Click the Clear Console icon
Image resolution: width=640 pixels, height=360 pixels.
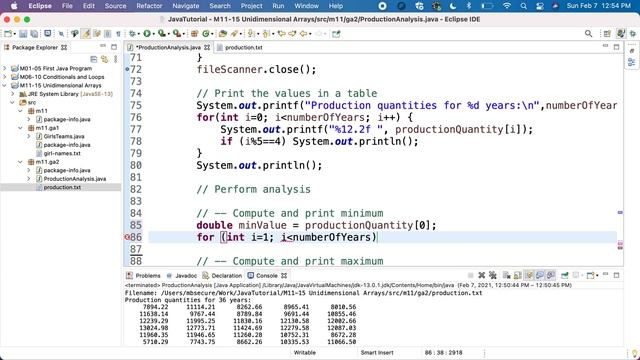click(507, 276)
